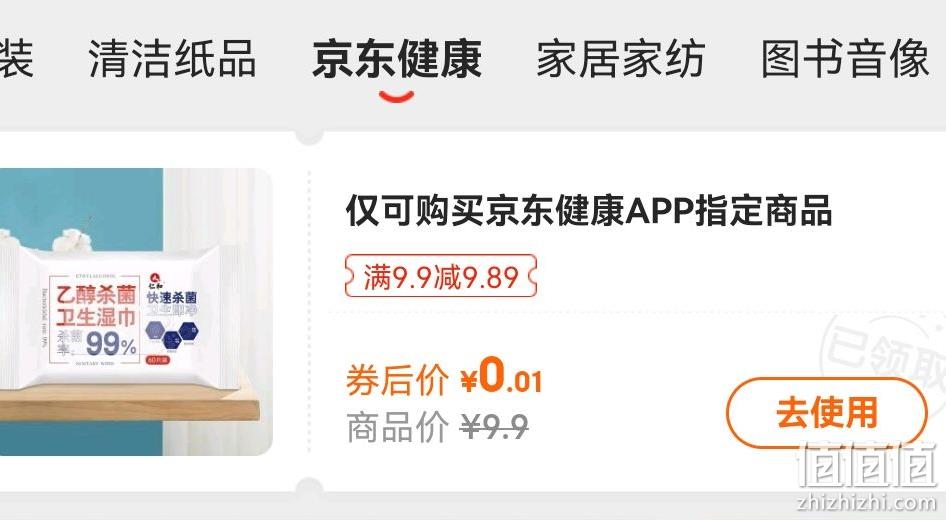Go to the 图书音像 tab
This screenshot has height=520, width=946.
click(845, 59)
